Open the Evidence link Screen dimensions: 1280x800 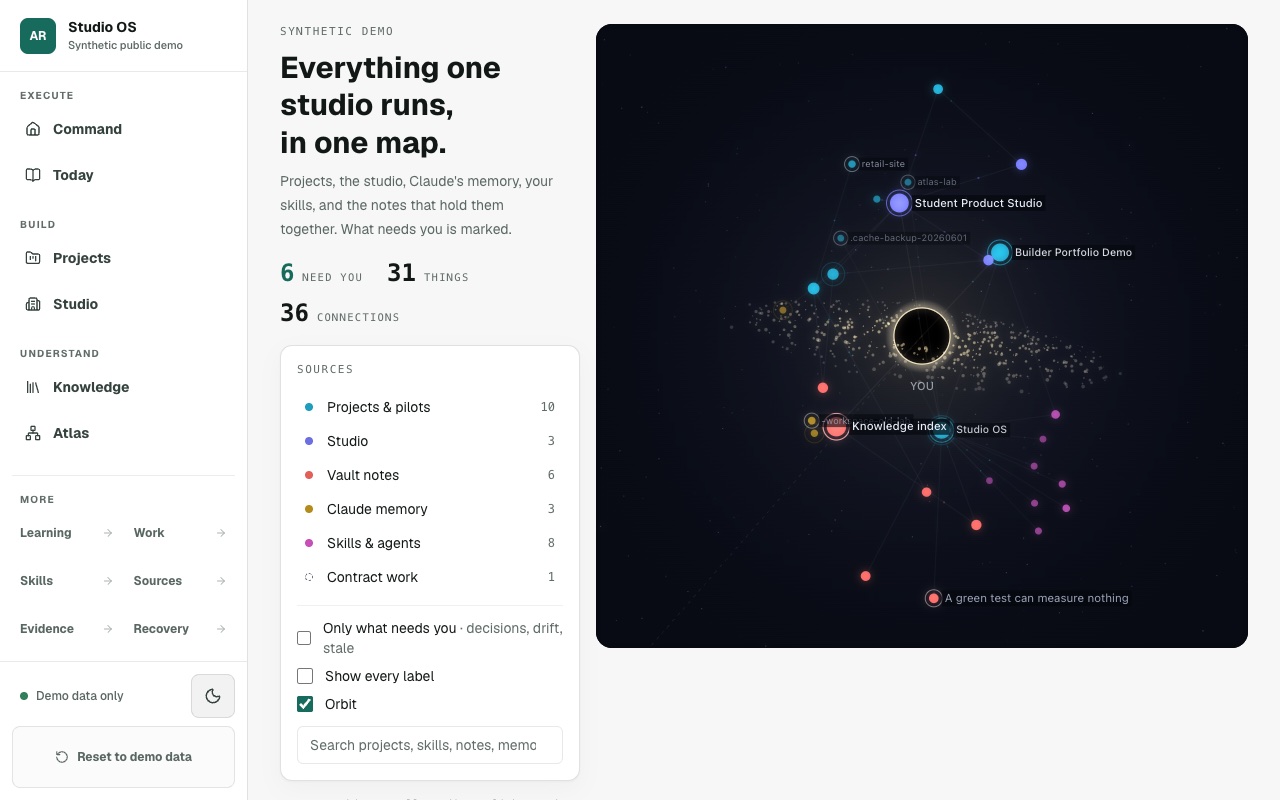66,629
